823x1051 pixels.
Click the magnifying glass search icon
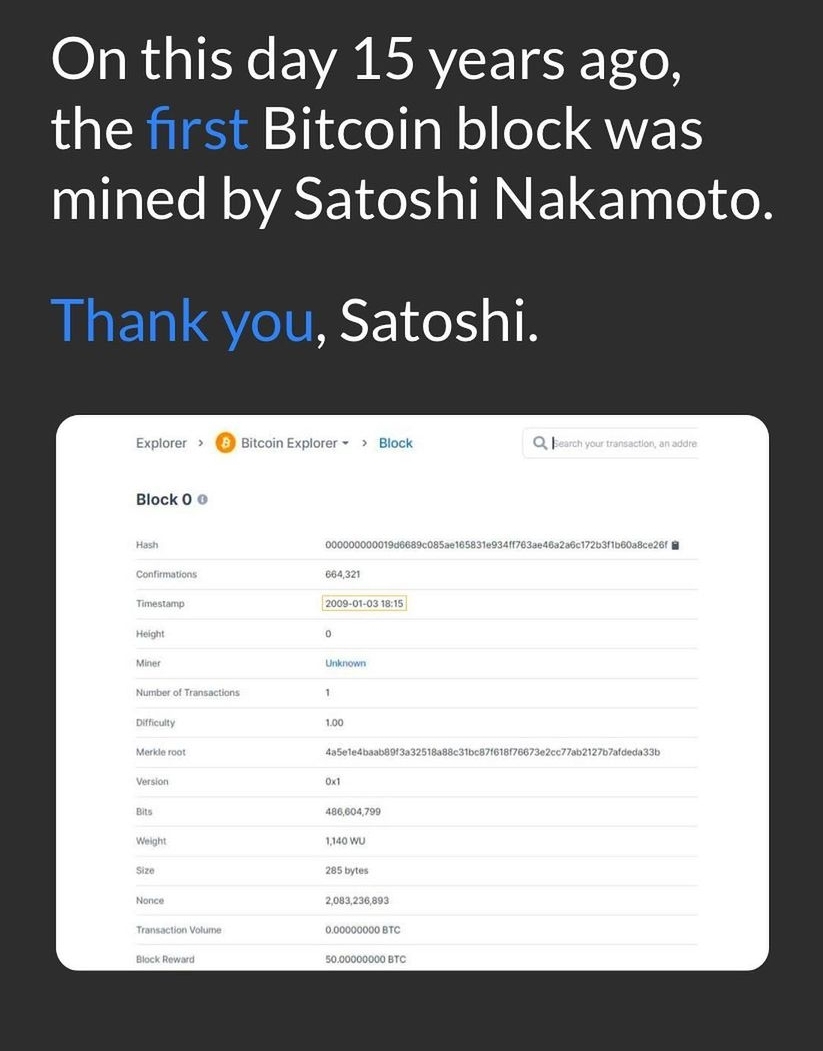click(x=540, y=443)
